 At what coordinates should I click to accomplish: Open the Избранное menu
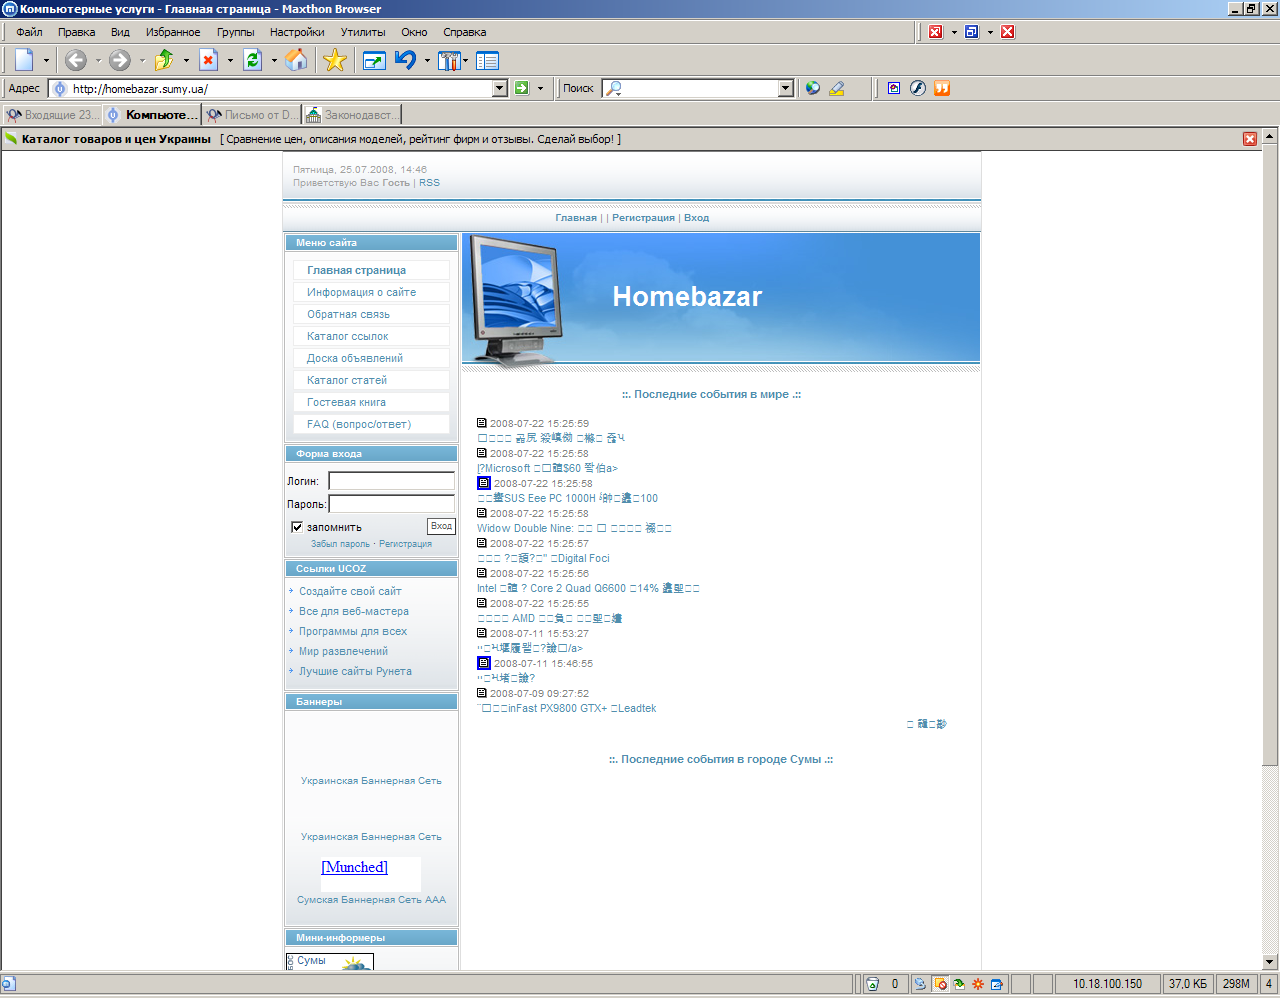point(173,32)
